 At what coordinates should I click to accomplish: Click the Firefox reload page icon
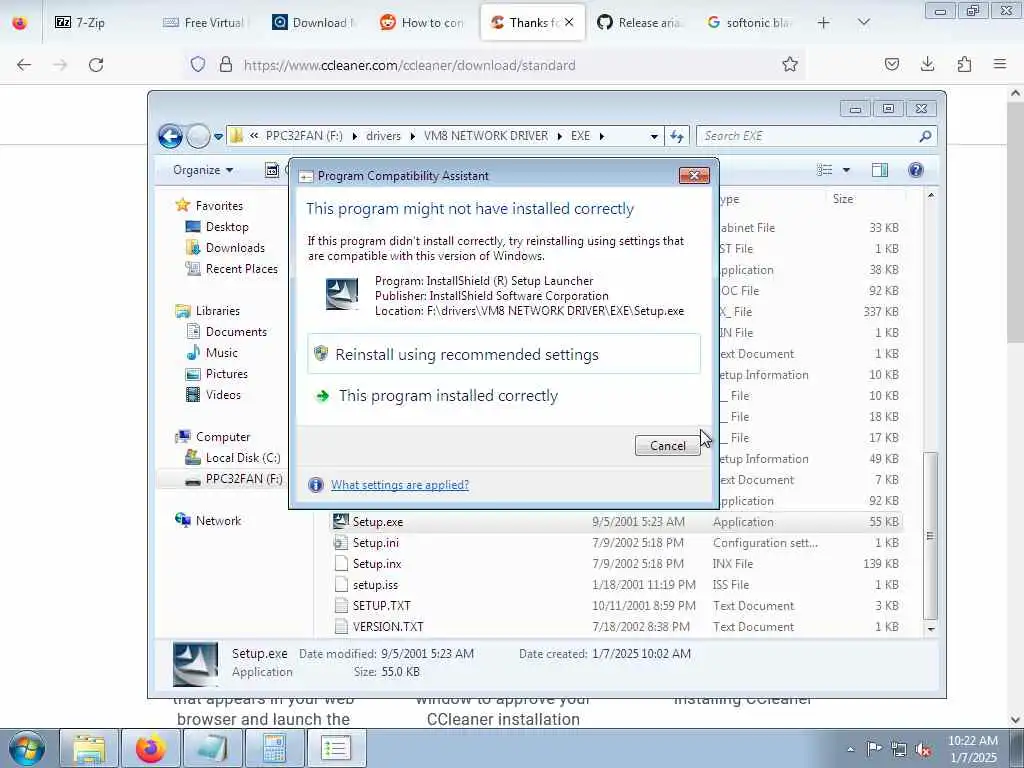(96, 65)
